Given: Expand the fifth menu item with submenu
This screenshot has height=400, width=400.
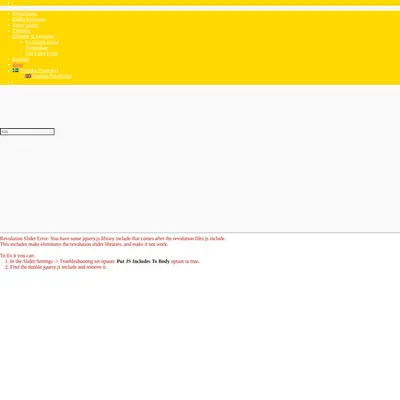Looking at the screenshot, I should (x=33, y=36).
